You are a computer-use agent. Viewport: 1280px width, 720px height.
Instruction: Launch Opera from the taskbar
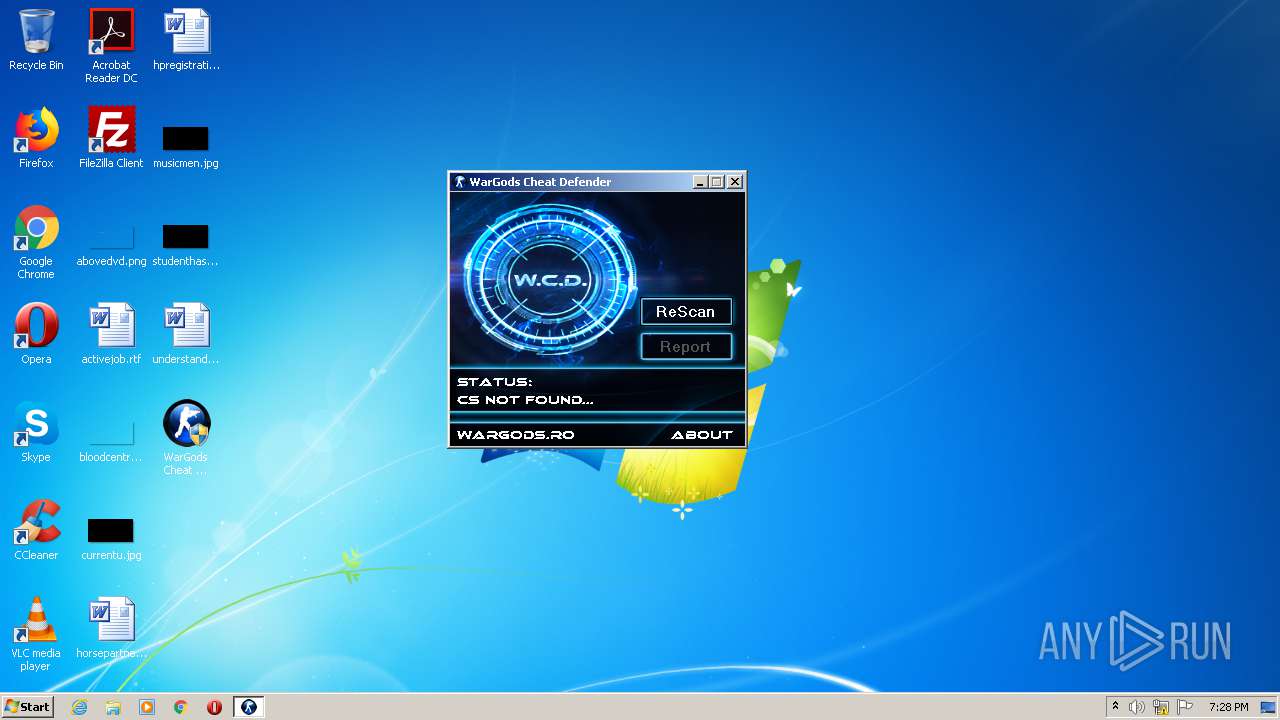(214, 707)
